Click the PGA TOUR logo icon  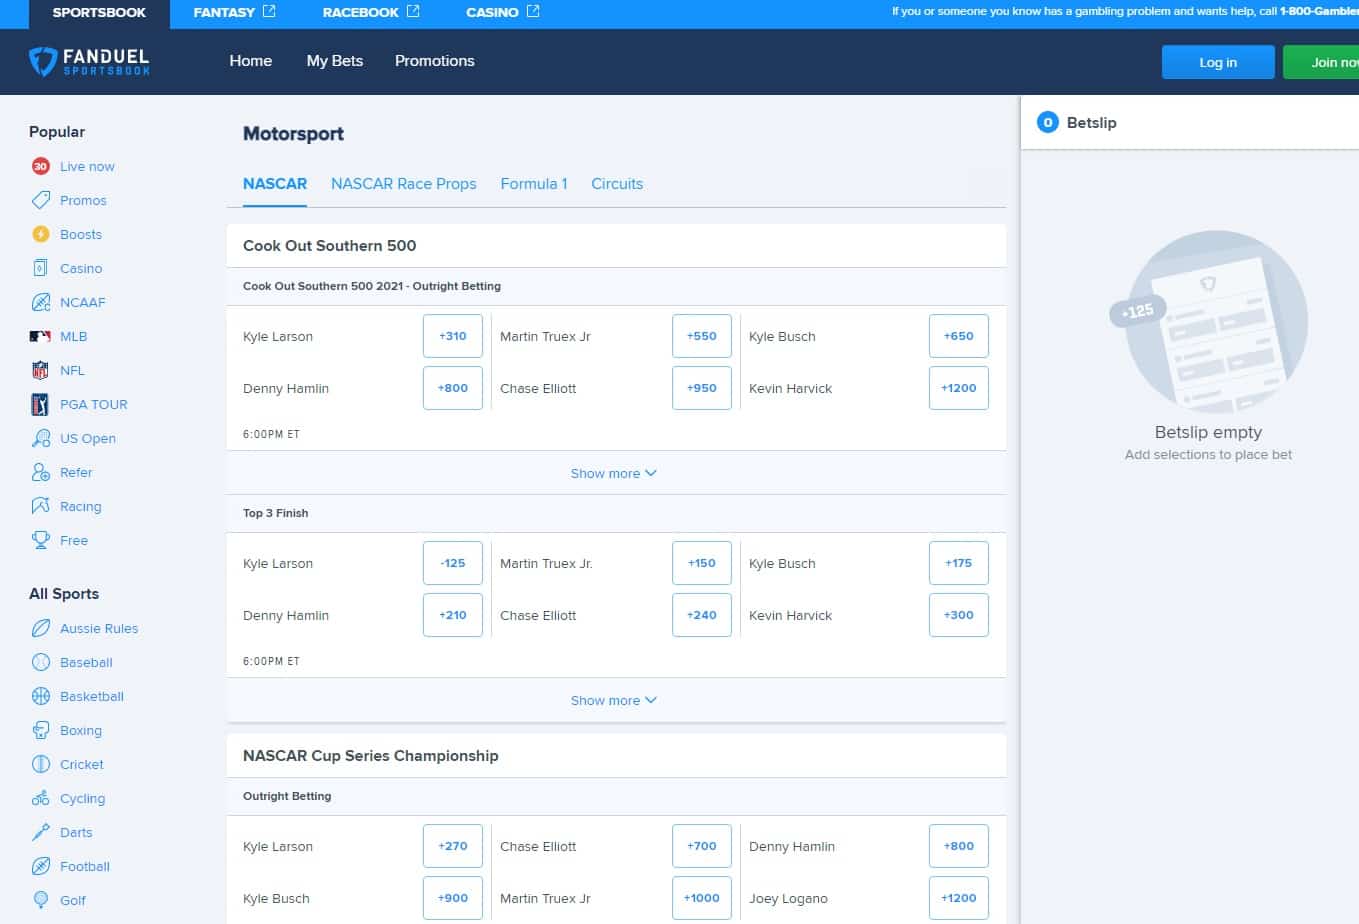click(x=41, y=404)
